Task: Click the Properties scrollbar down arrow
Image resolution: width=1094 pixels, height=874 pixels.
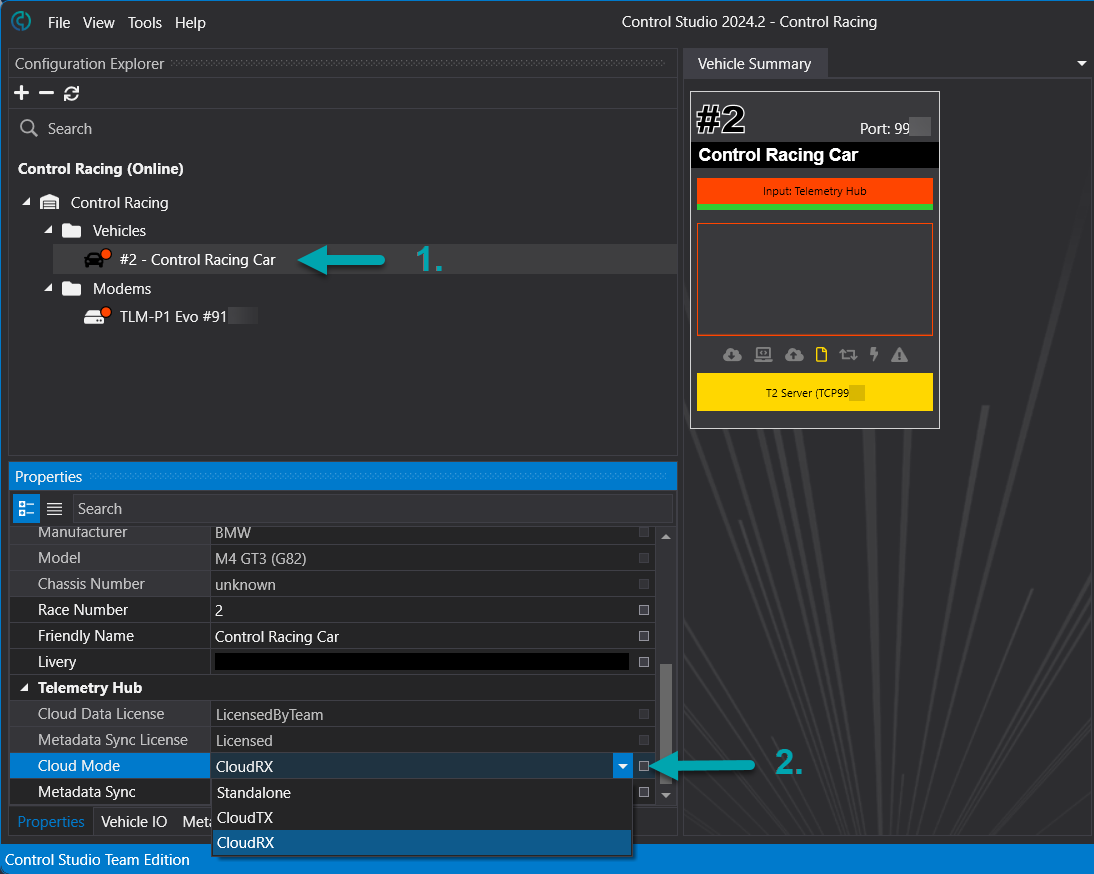Action: 666,794
